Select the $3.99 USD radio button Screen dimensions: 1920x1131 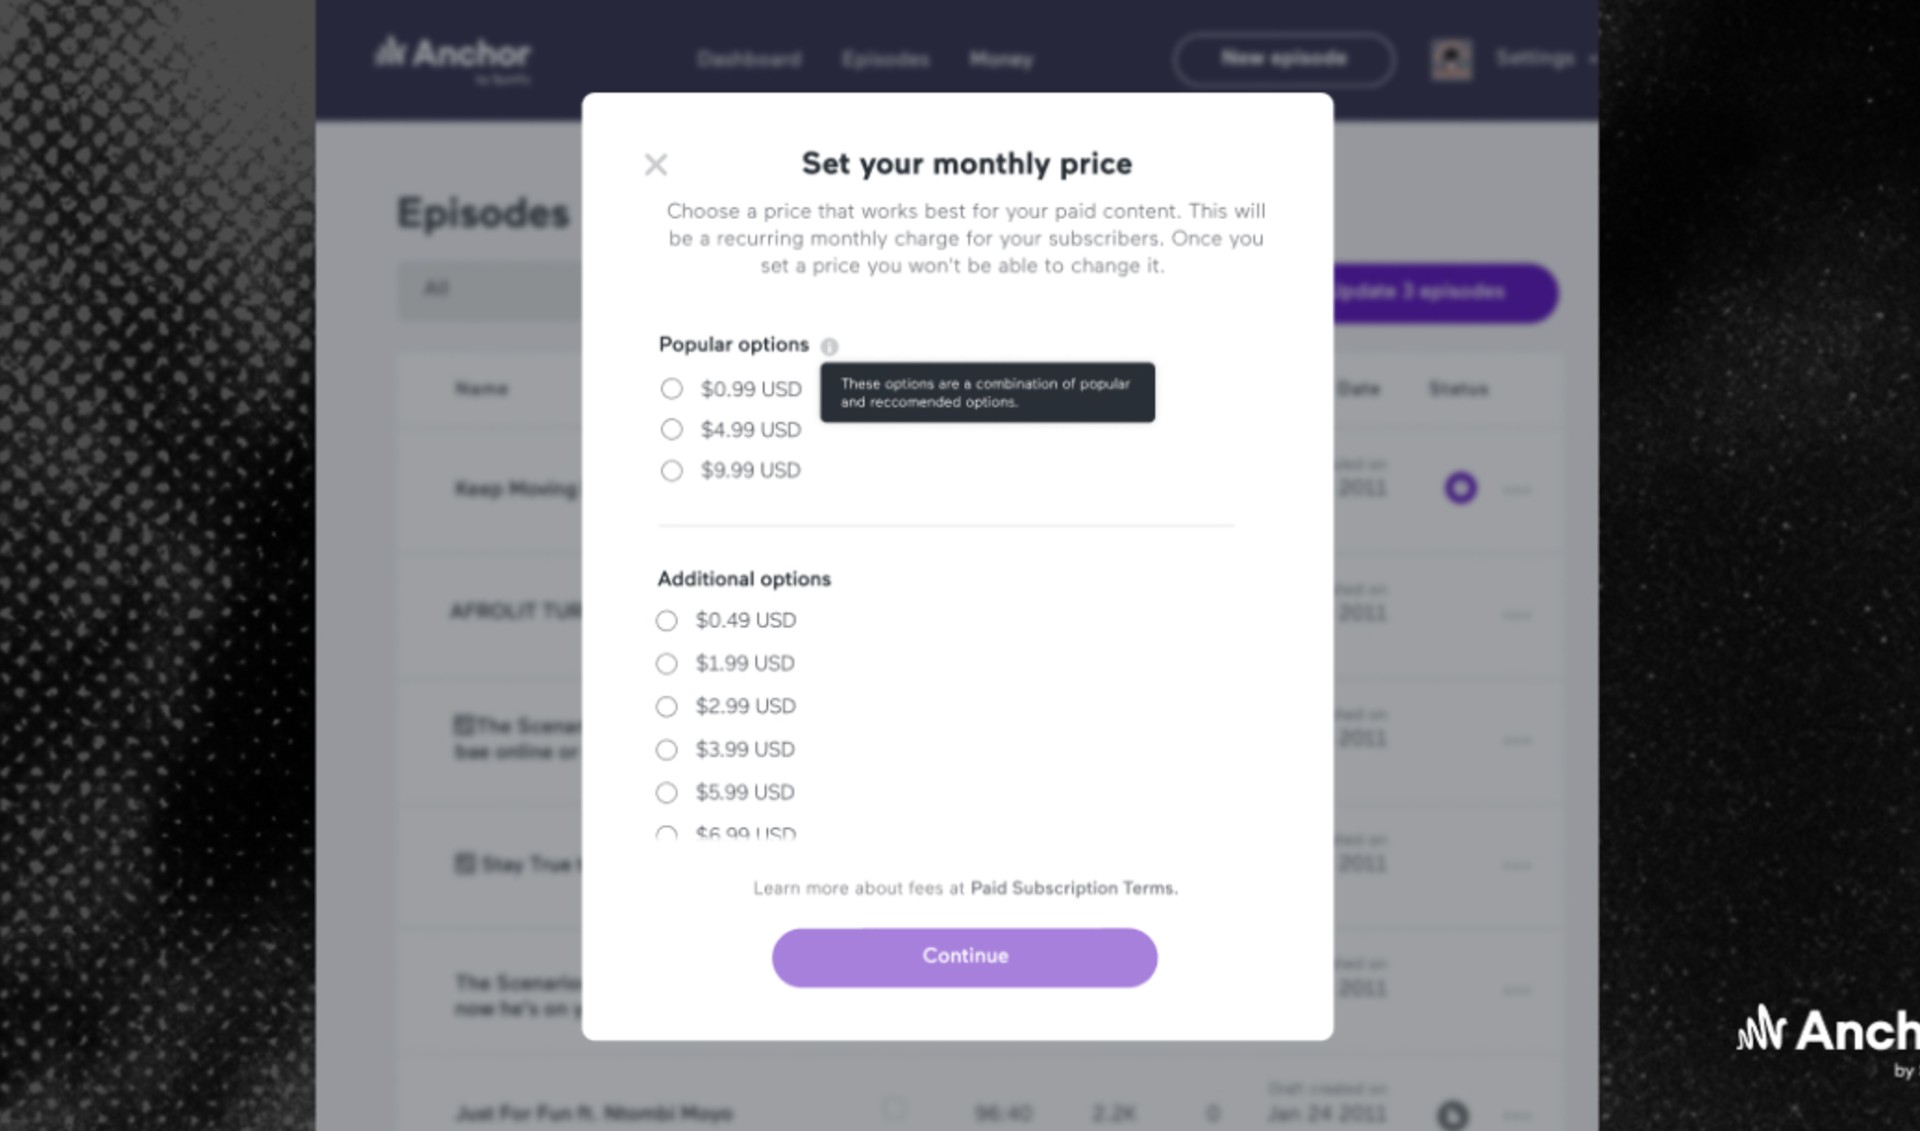[x=667, y=750]
